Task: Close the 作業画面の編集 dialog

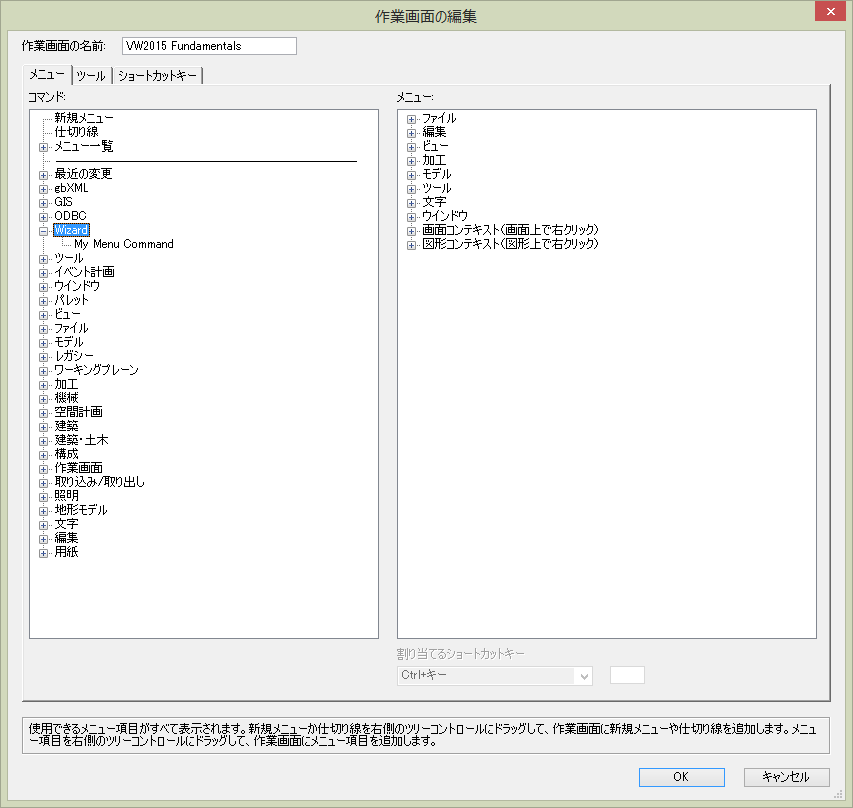Action: (831, 11)
